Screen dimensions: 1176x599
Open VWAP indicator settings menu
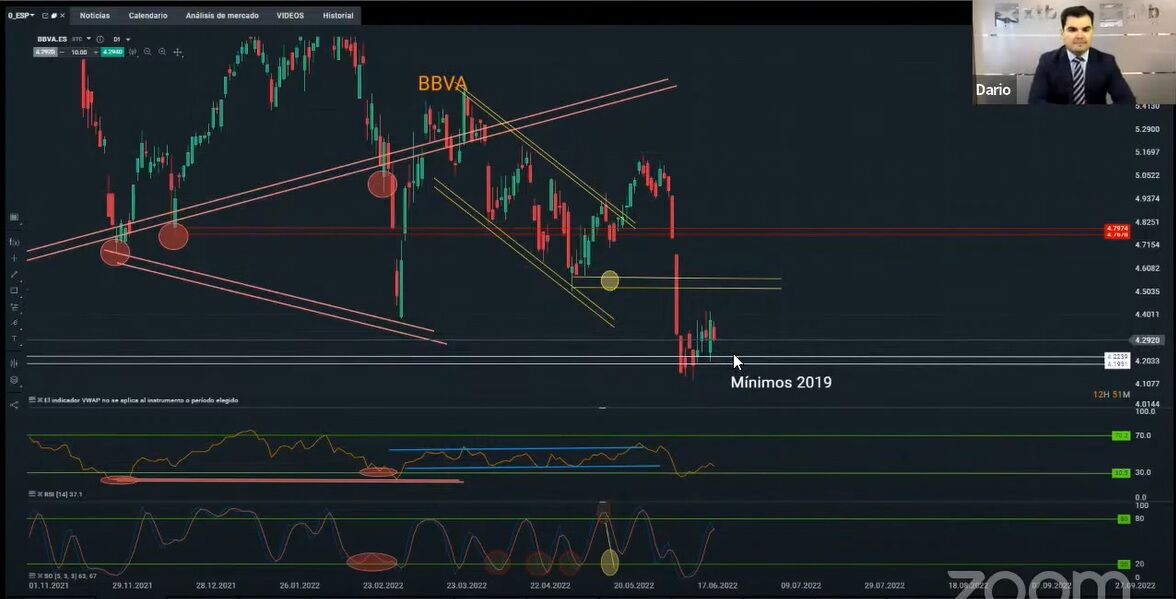(32, 400)
